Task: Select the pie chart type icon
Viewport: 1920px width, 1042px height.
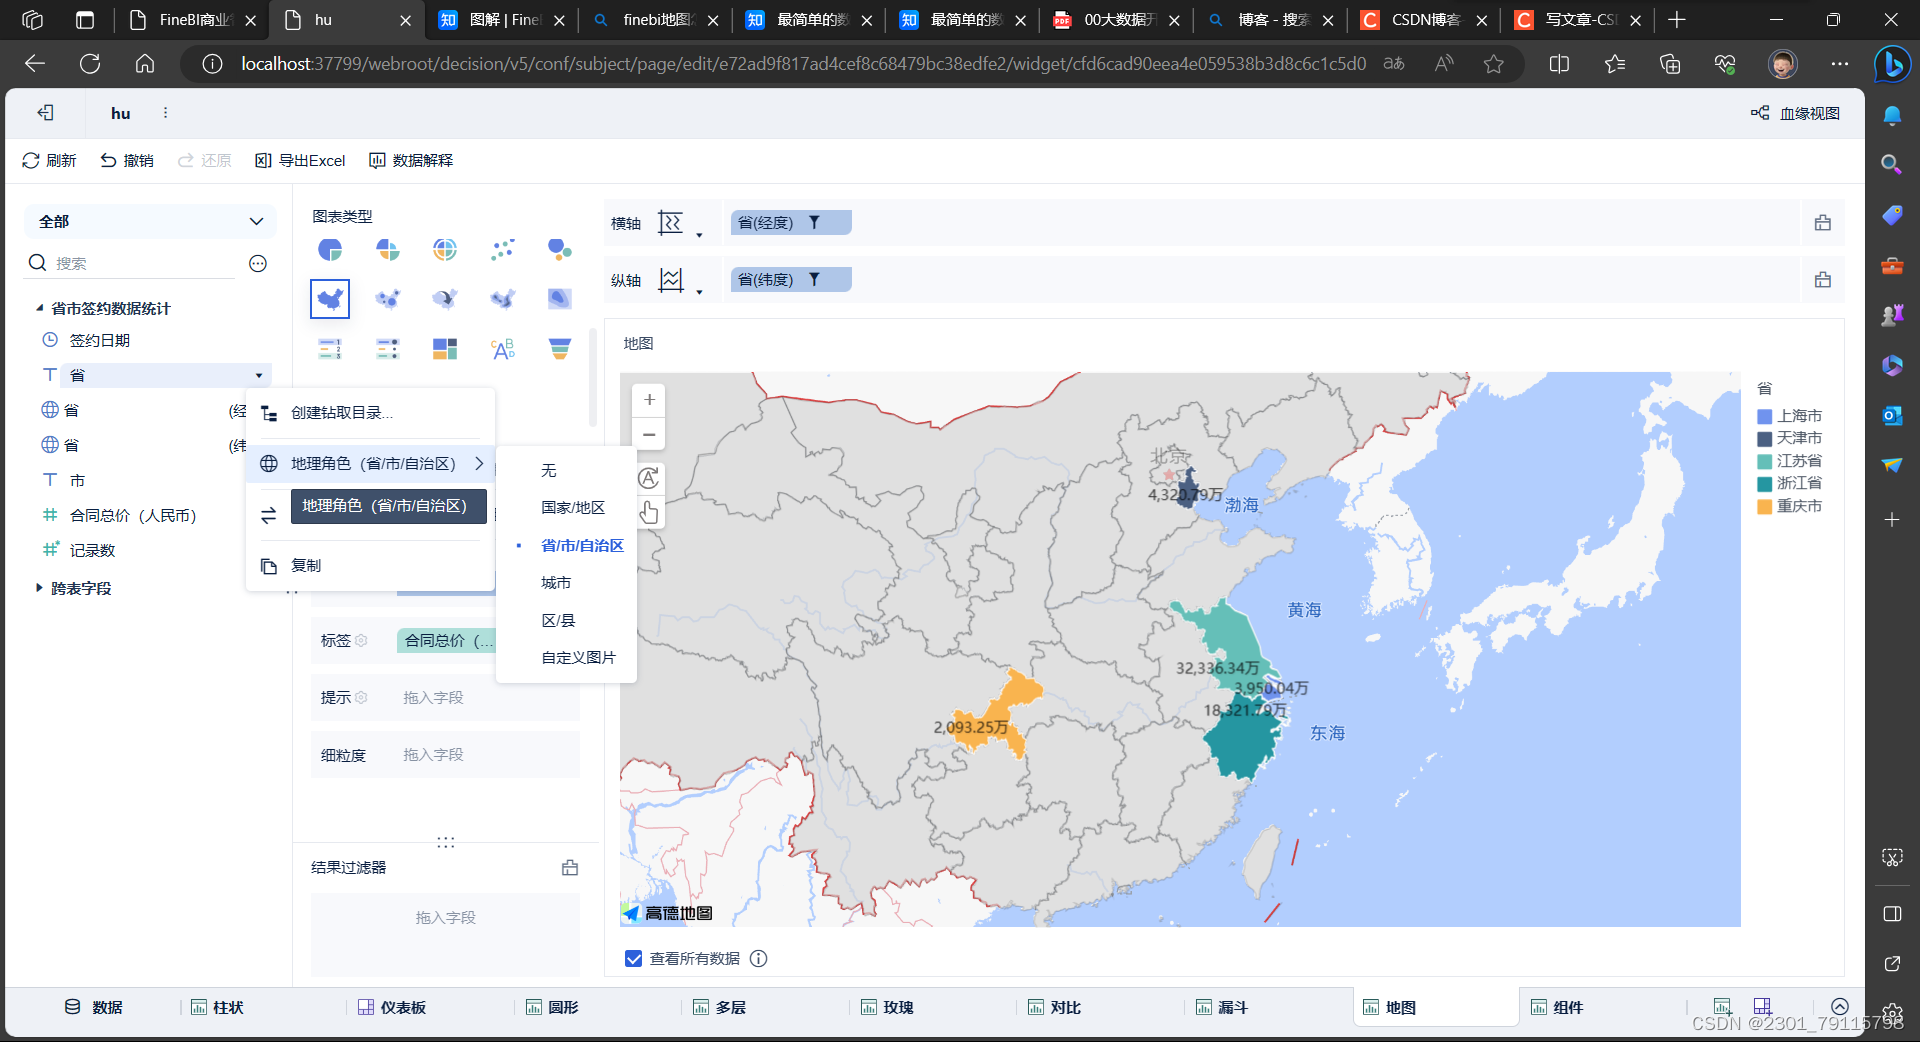Action: point(329,250)
